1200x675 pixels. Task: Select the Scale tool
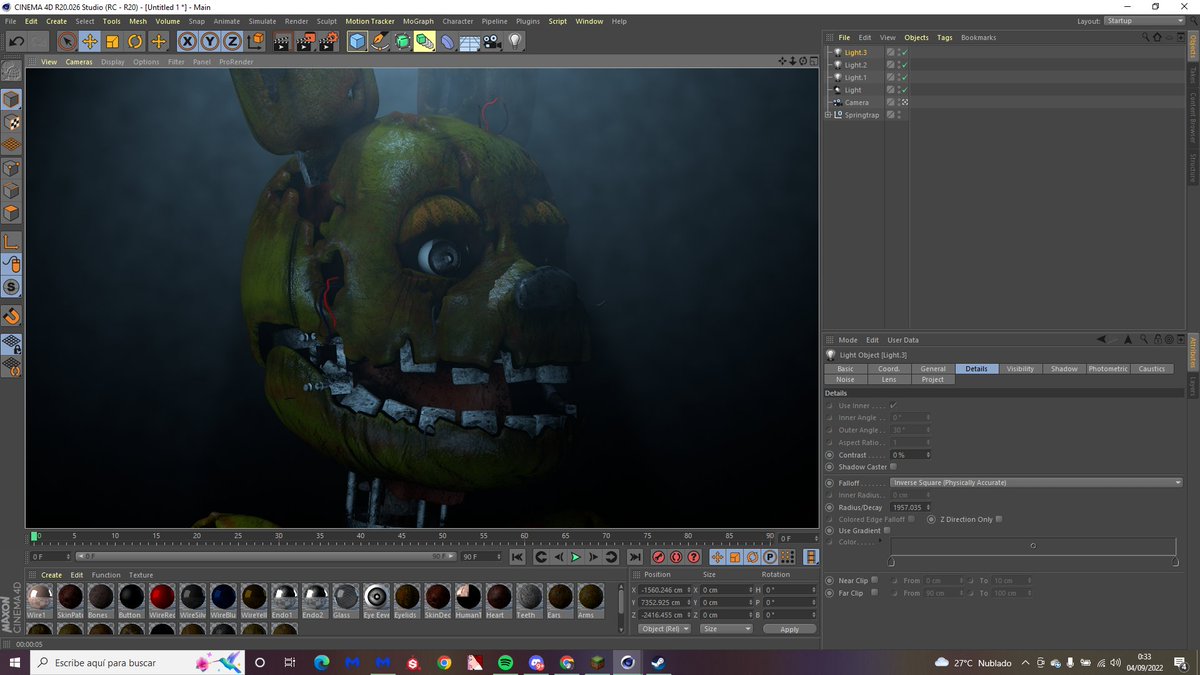(111, 40)
